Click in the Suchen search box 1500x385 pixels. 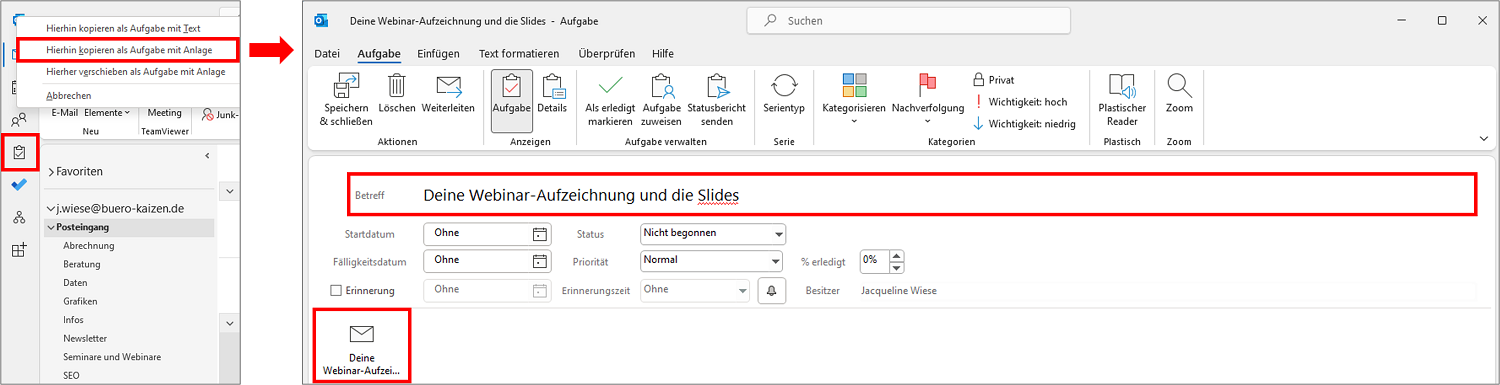tap(909, 20)
